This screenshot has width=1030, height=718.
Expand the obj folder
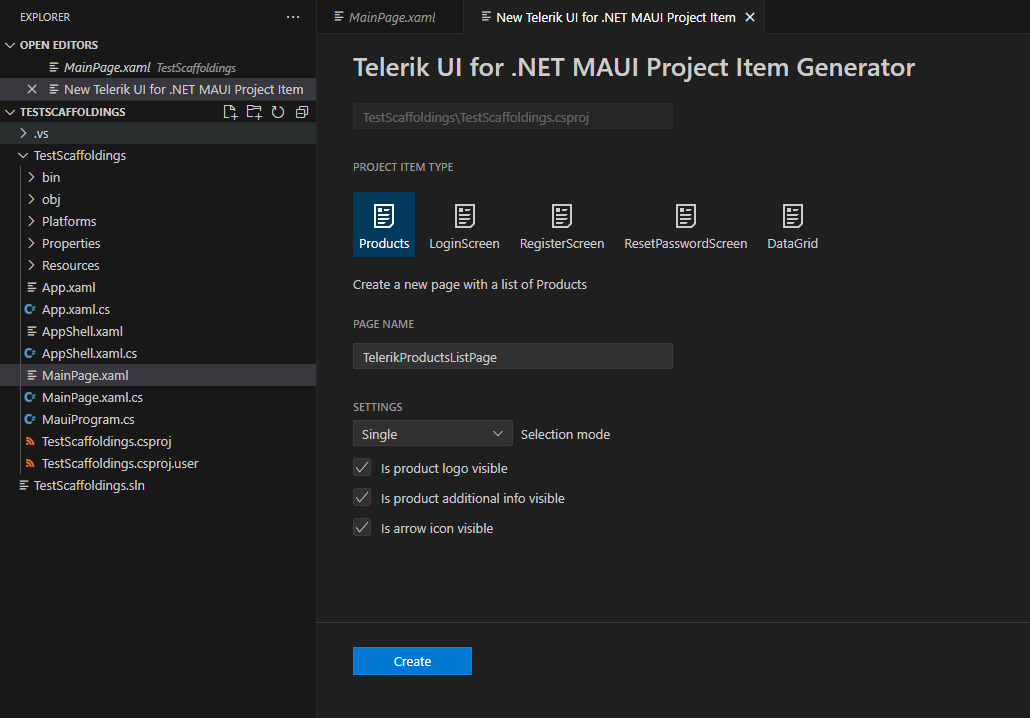click(158, 200)
